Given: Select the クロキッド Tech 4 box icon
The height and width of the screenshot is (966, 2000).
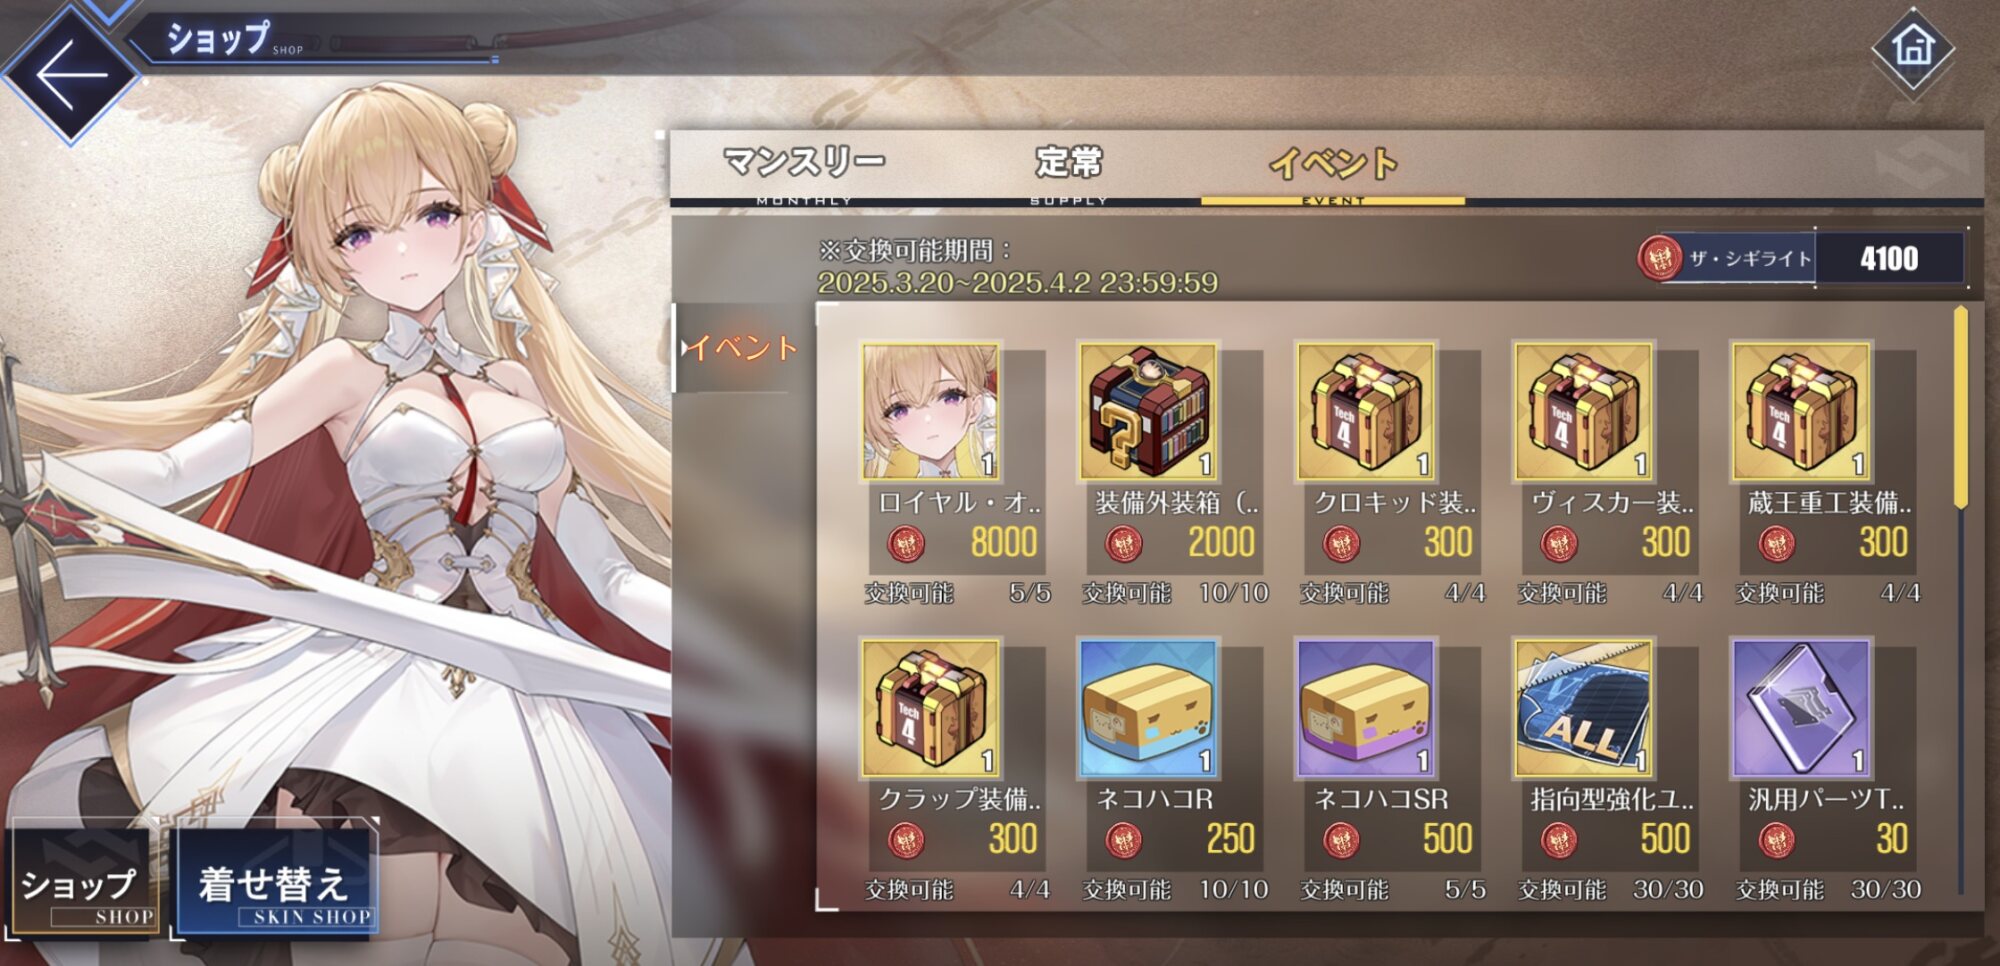Looking at the screenshot, I should pos(1366,412).
